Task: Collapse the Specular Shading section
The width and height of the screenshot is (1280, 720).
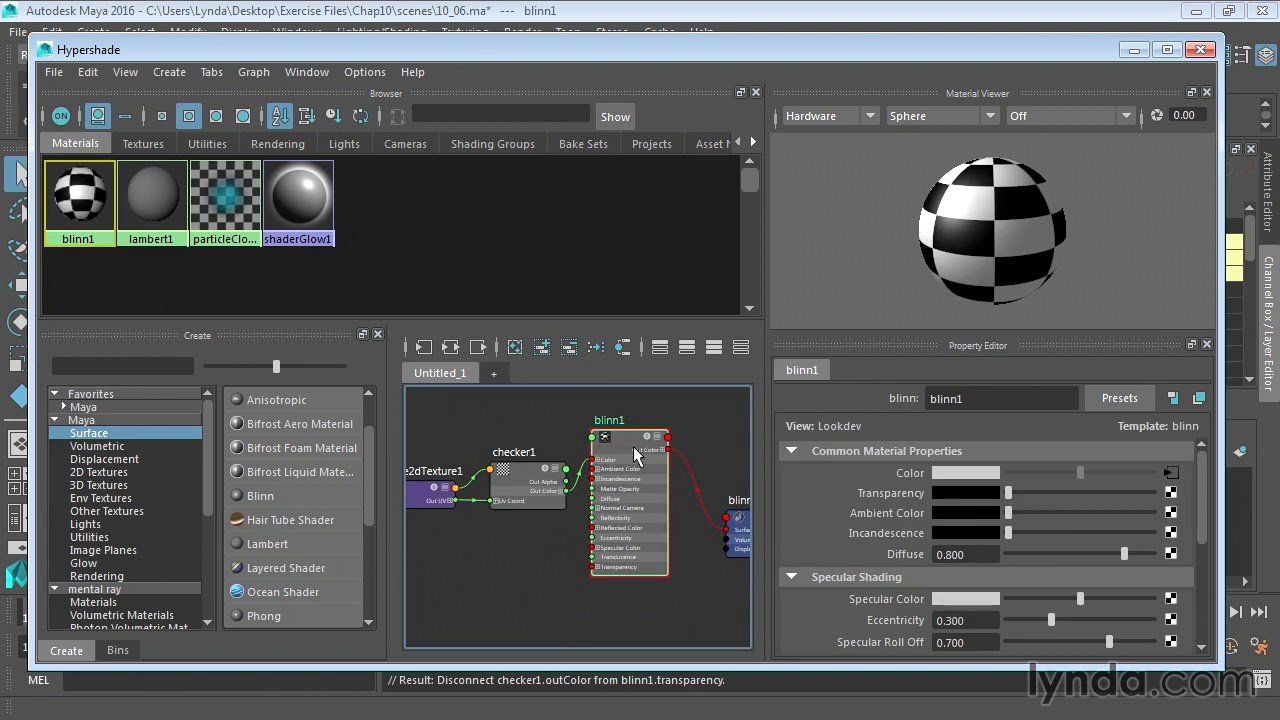Action: (791, 577)
